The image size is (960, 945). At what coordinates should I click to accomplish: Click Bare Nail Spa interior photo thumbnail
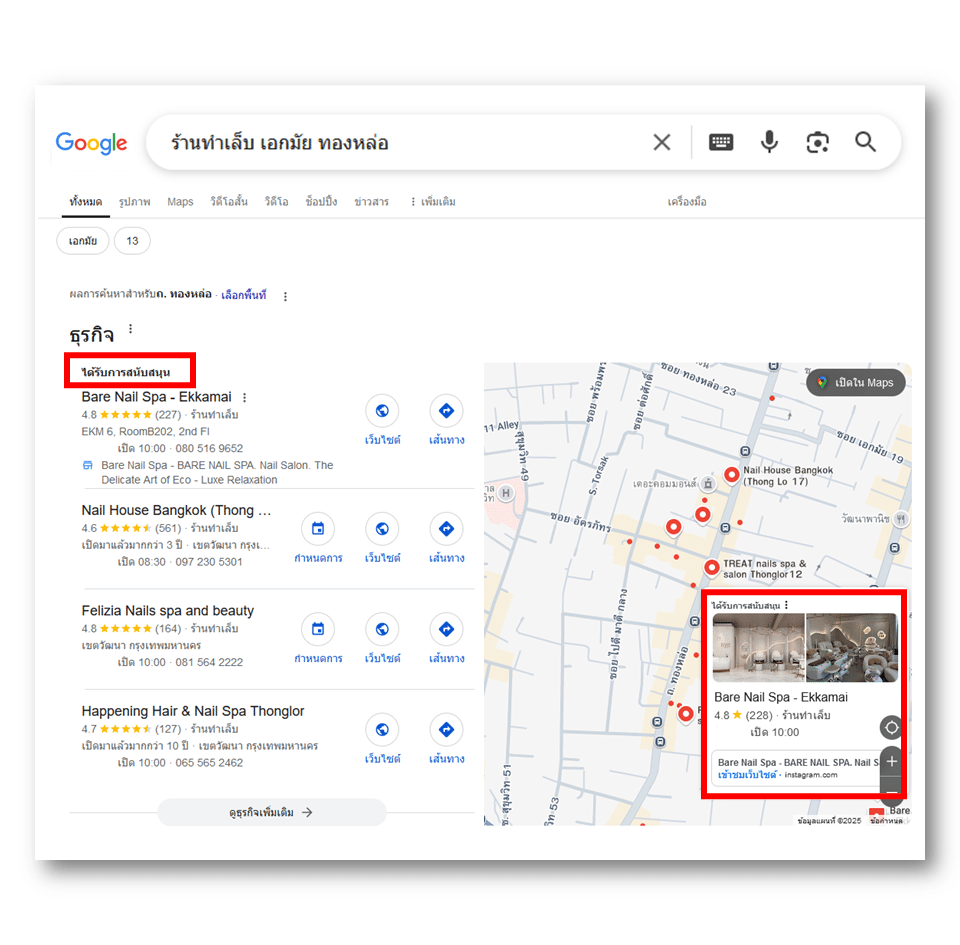[x=758, y=648]
